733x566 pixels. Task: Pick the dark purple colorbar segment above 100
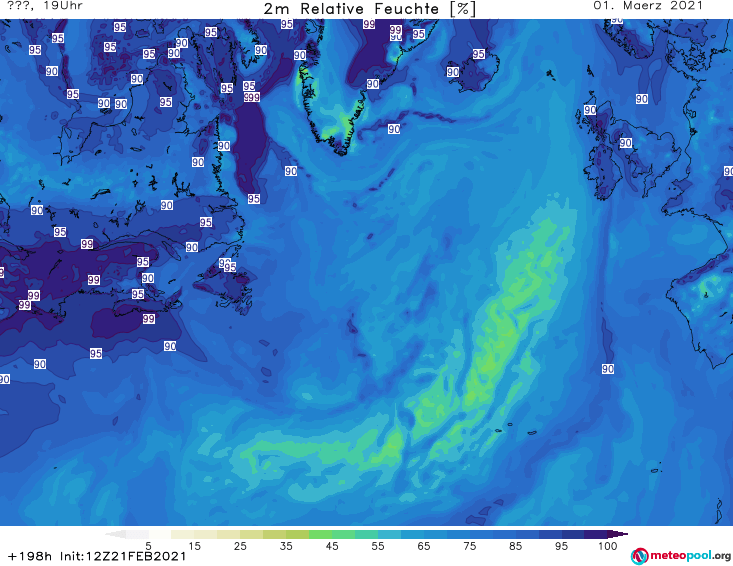pyautogui.click(x=618, y=534)
